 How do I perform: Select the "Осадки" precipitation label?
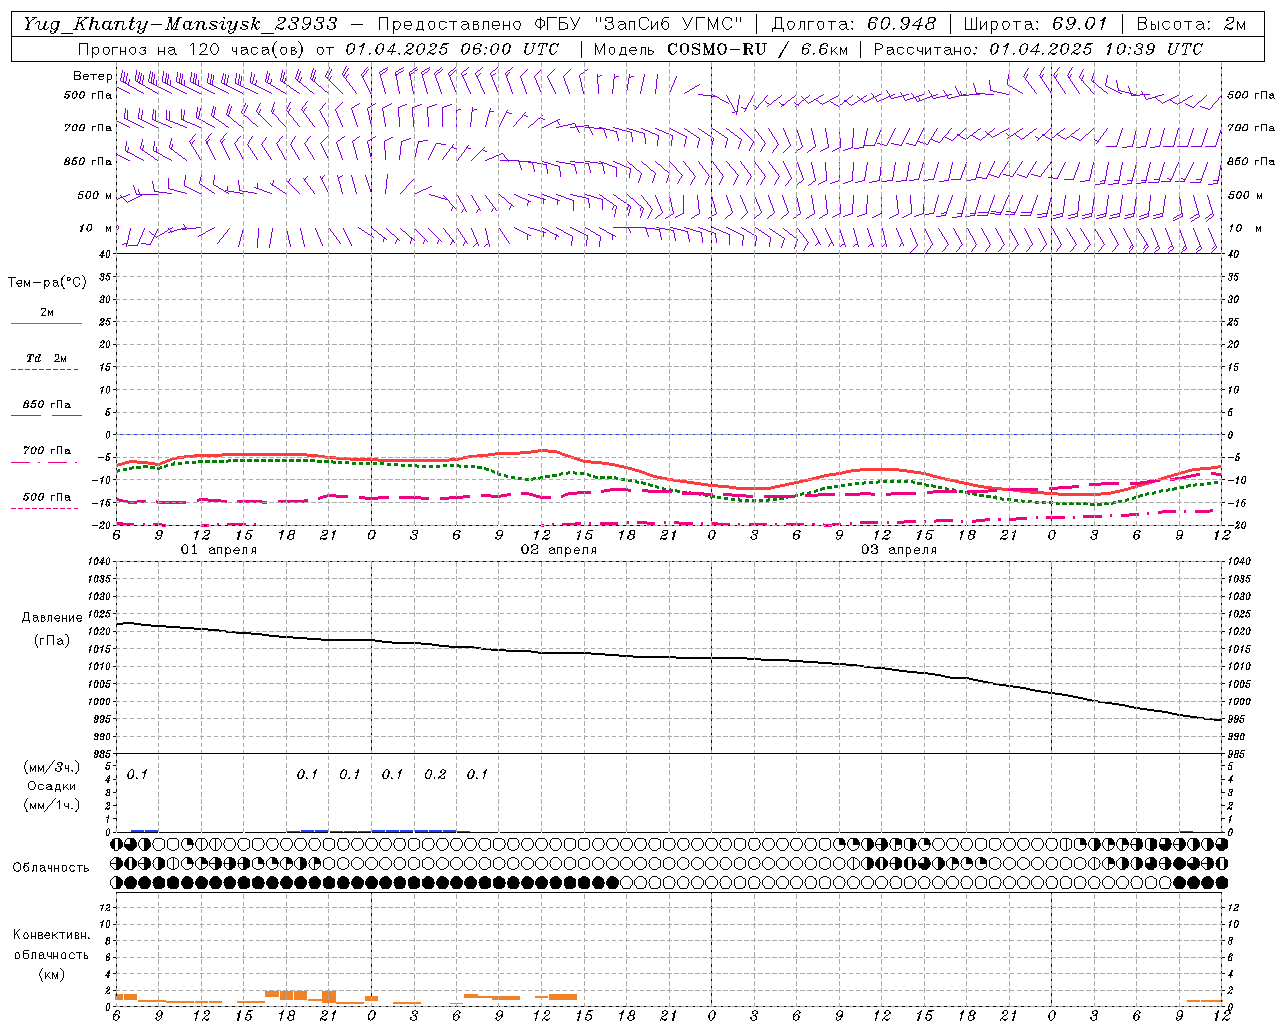tap(52, 786)
